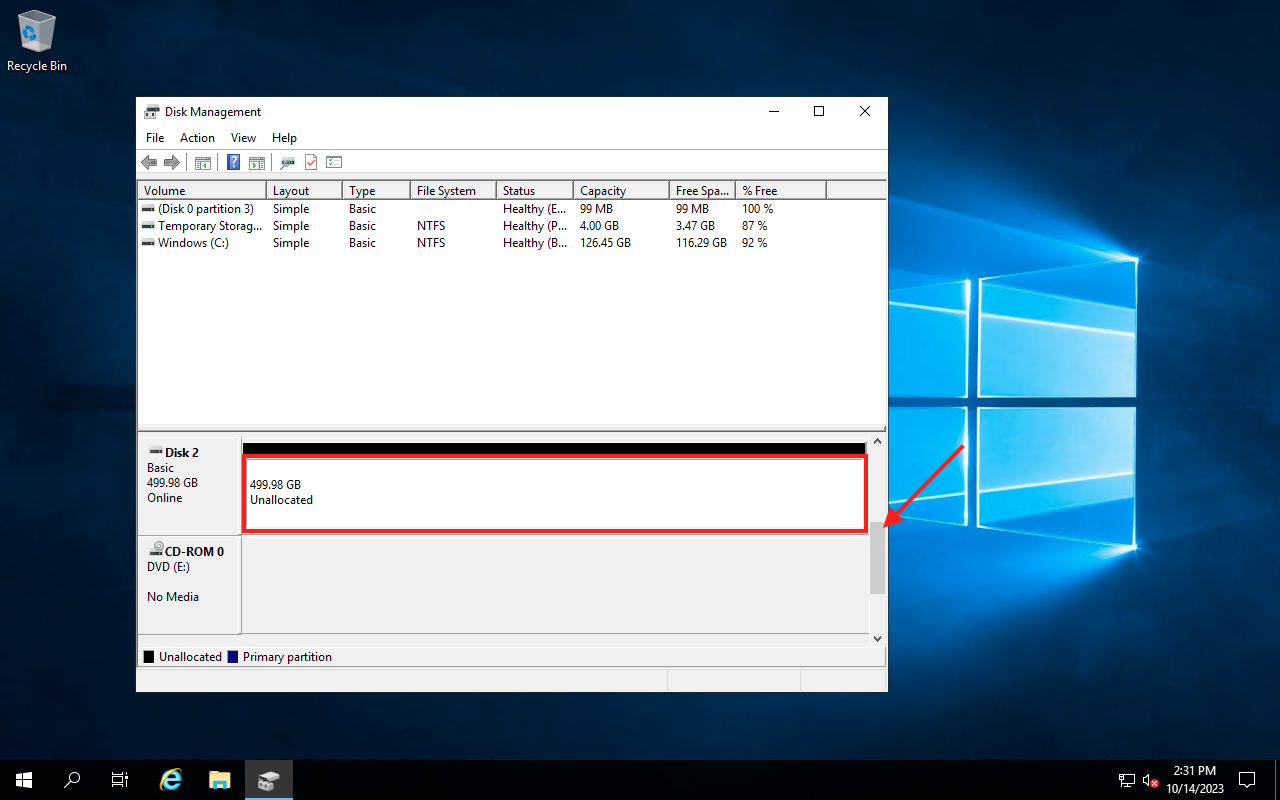Click the Forward arrow toolbar icon
Image resolution: width=1280 pixels, height=800 pixels.
172,163
